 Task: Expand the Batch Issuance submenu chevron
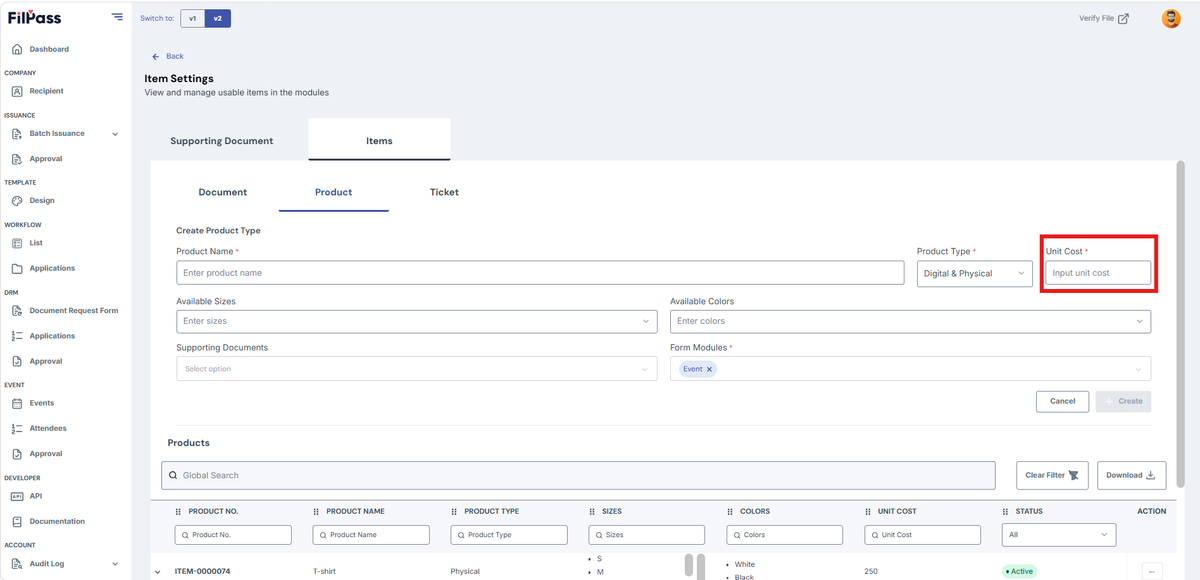coord(115,134)
